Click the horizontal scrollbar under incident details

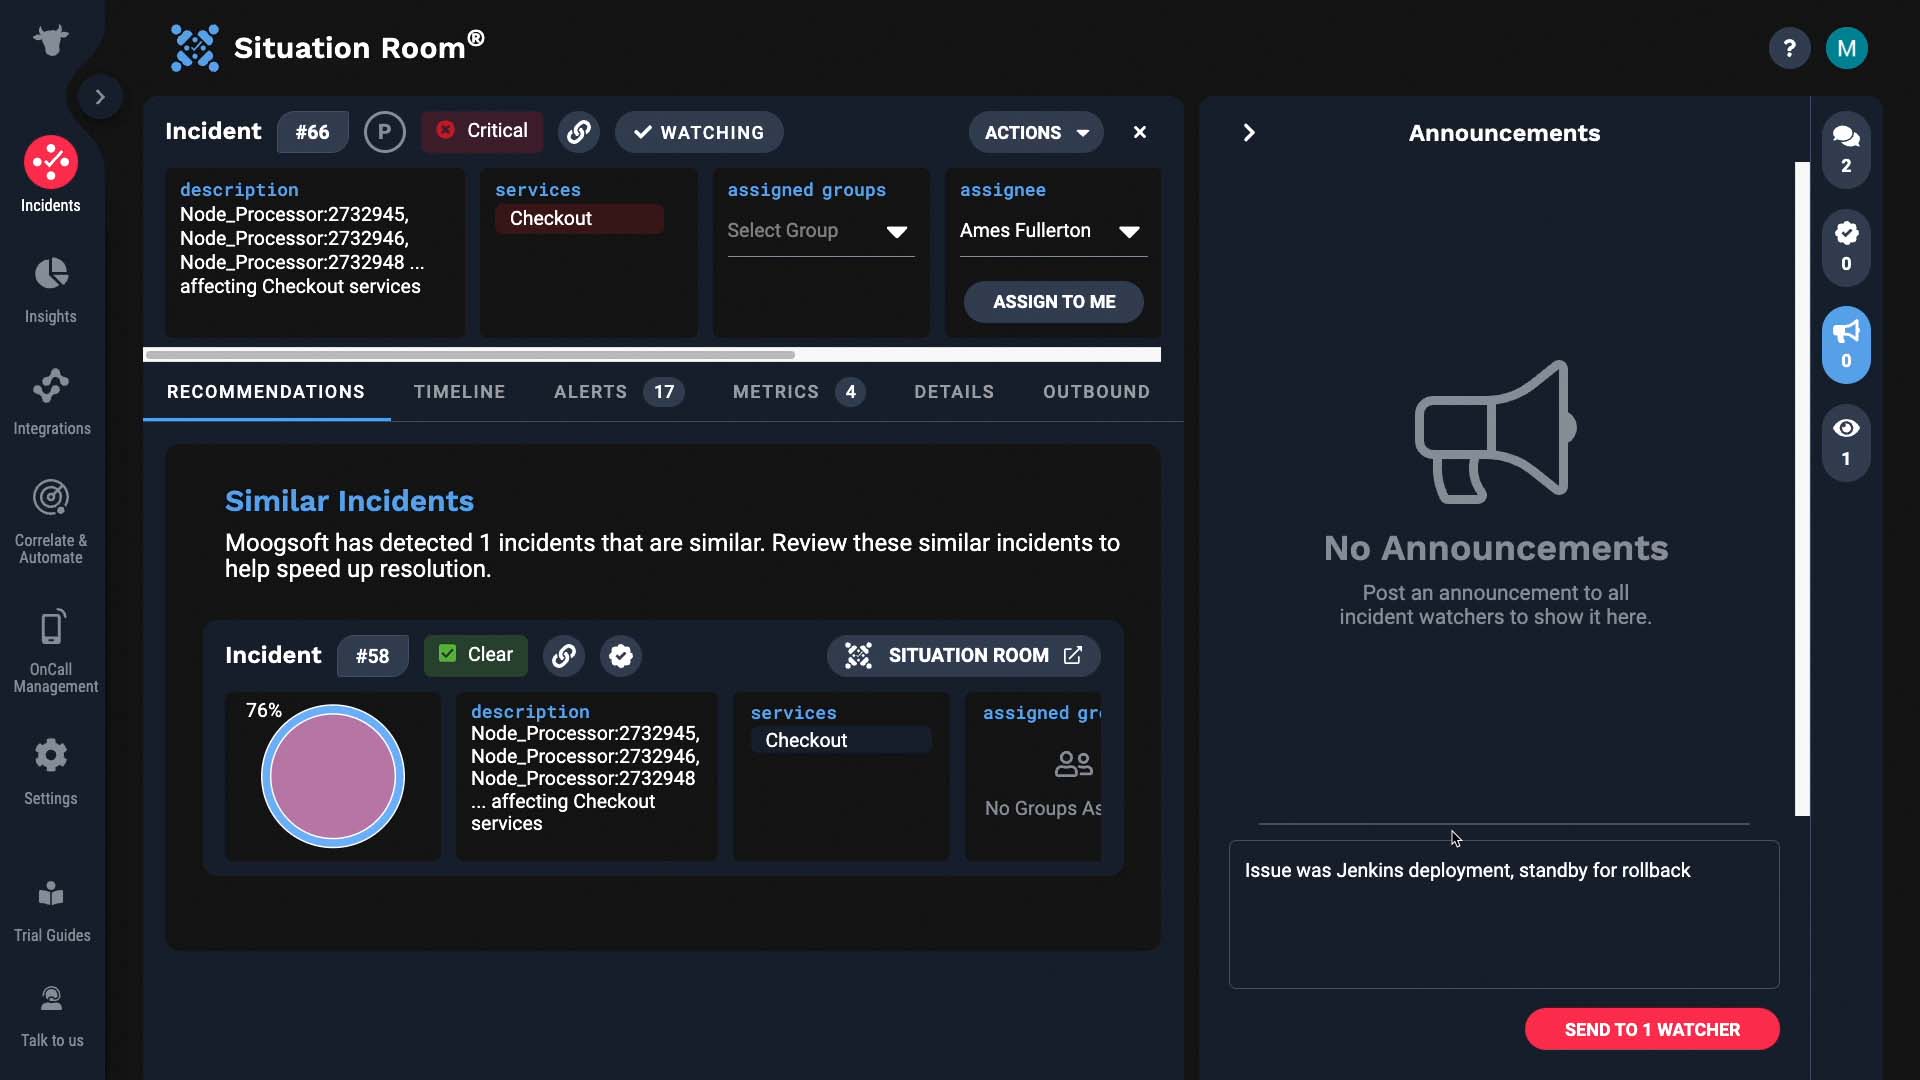tap(470, 354)
